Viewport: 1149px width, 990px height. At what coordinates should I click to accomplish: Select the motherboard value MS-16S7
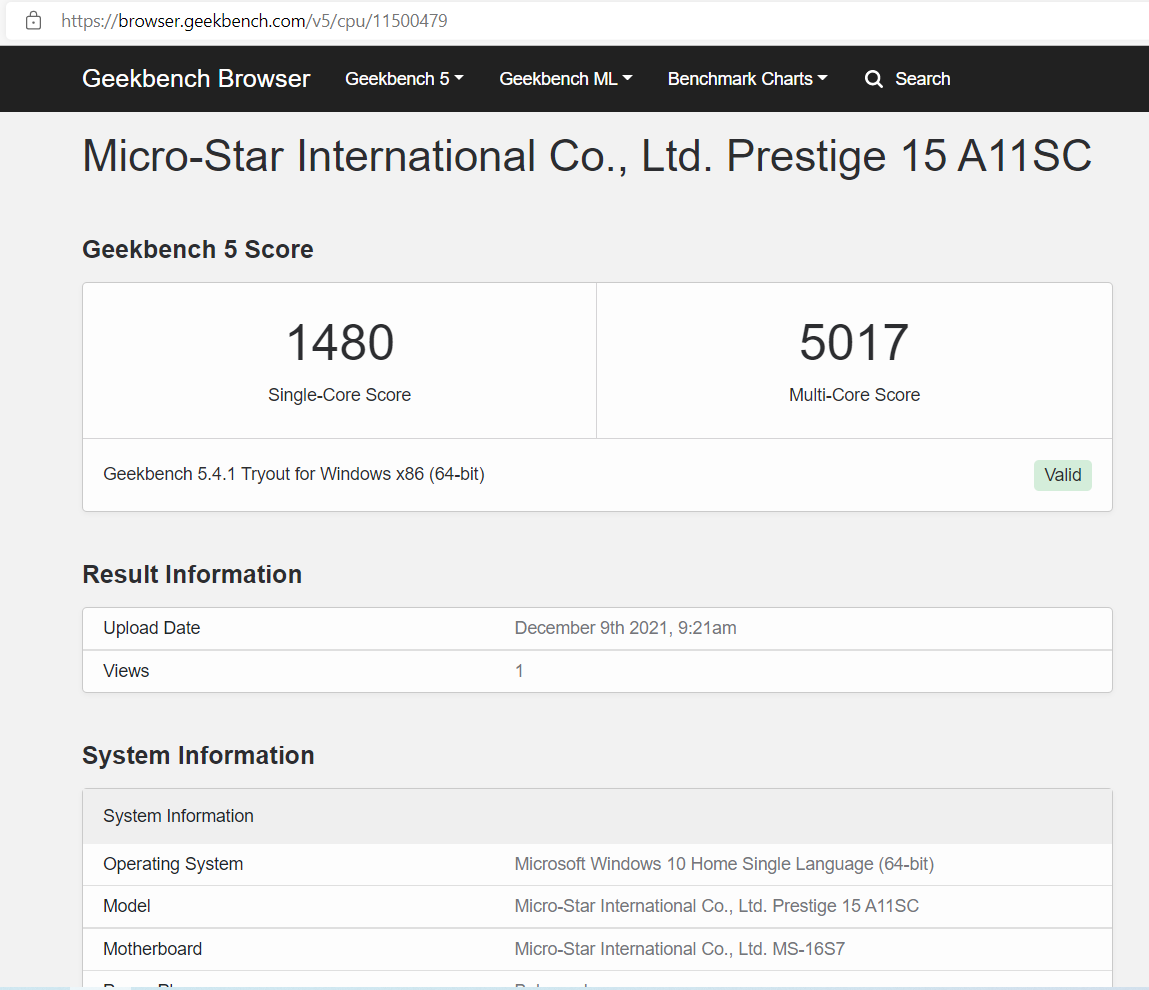[x=679, y=949]
